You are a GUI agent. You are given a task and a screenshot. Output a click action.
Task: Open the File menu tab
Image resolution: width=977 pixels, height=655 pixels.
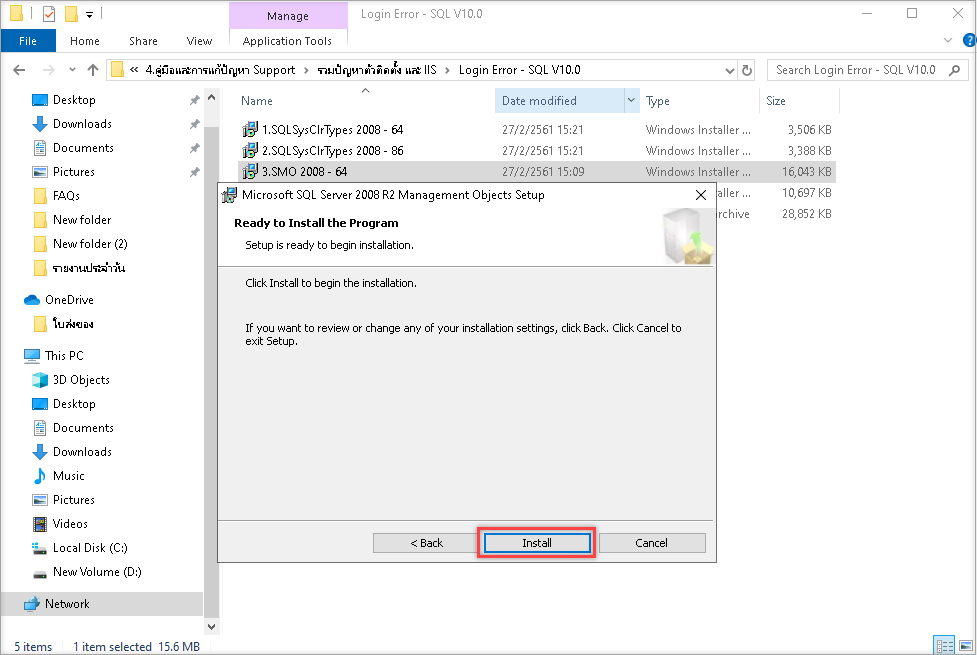(x=28, y=41)
